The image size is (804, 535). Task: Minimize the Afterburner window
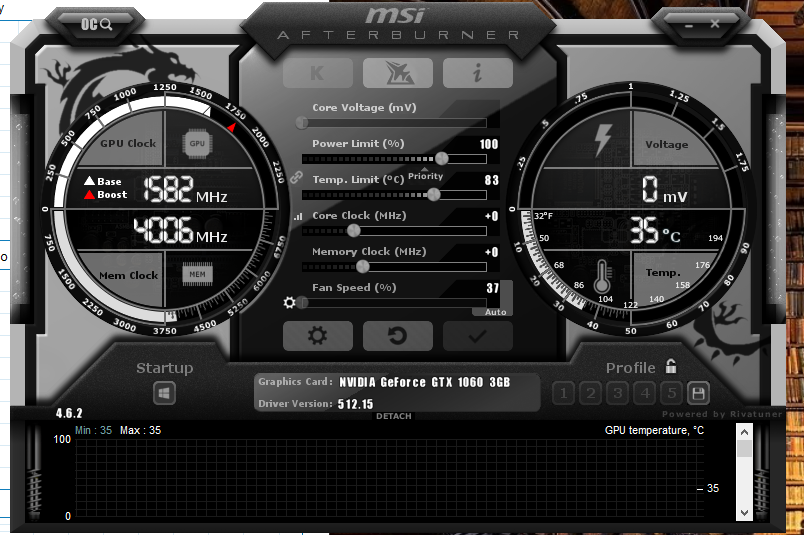click(689, 25)
